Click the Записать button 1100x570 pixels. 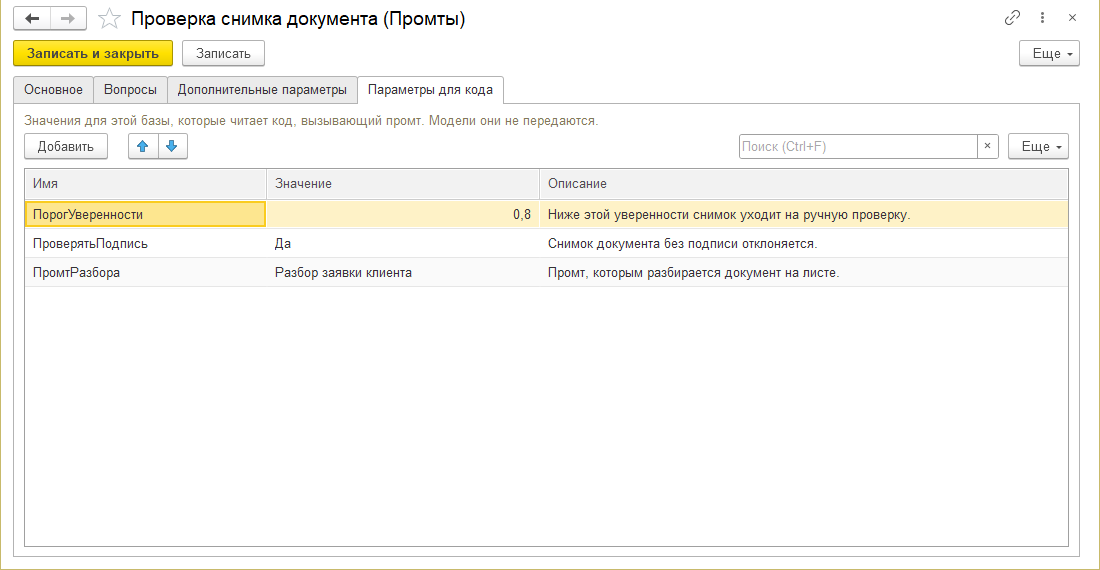click(223, 53)
